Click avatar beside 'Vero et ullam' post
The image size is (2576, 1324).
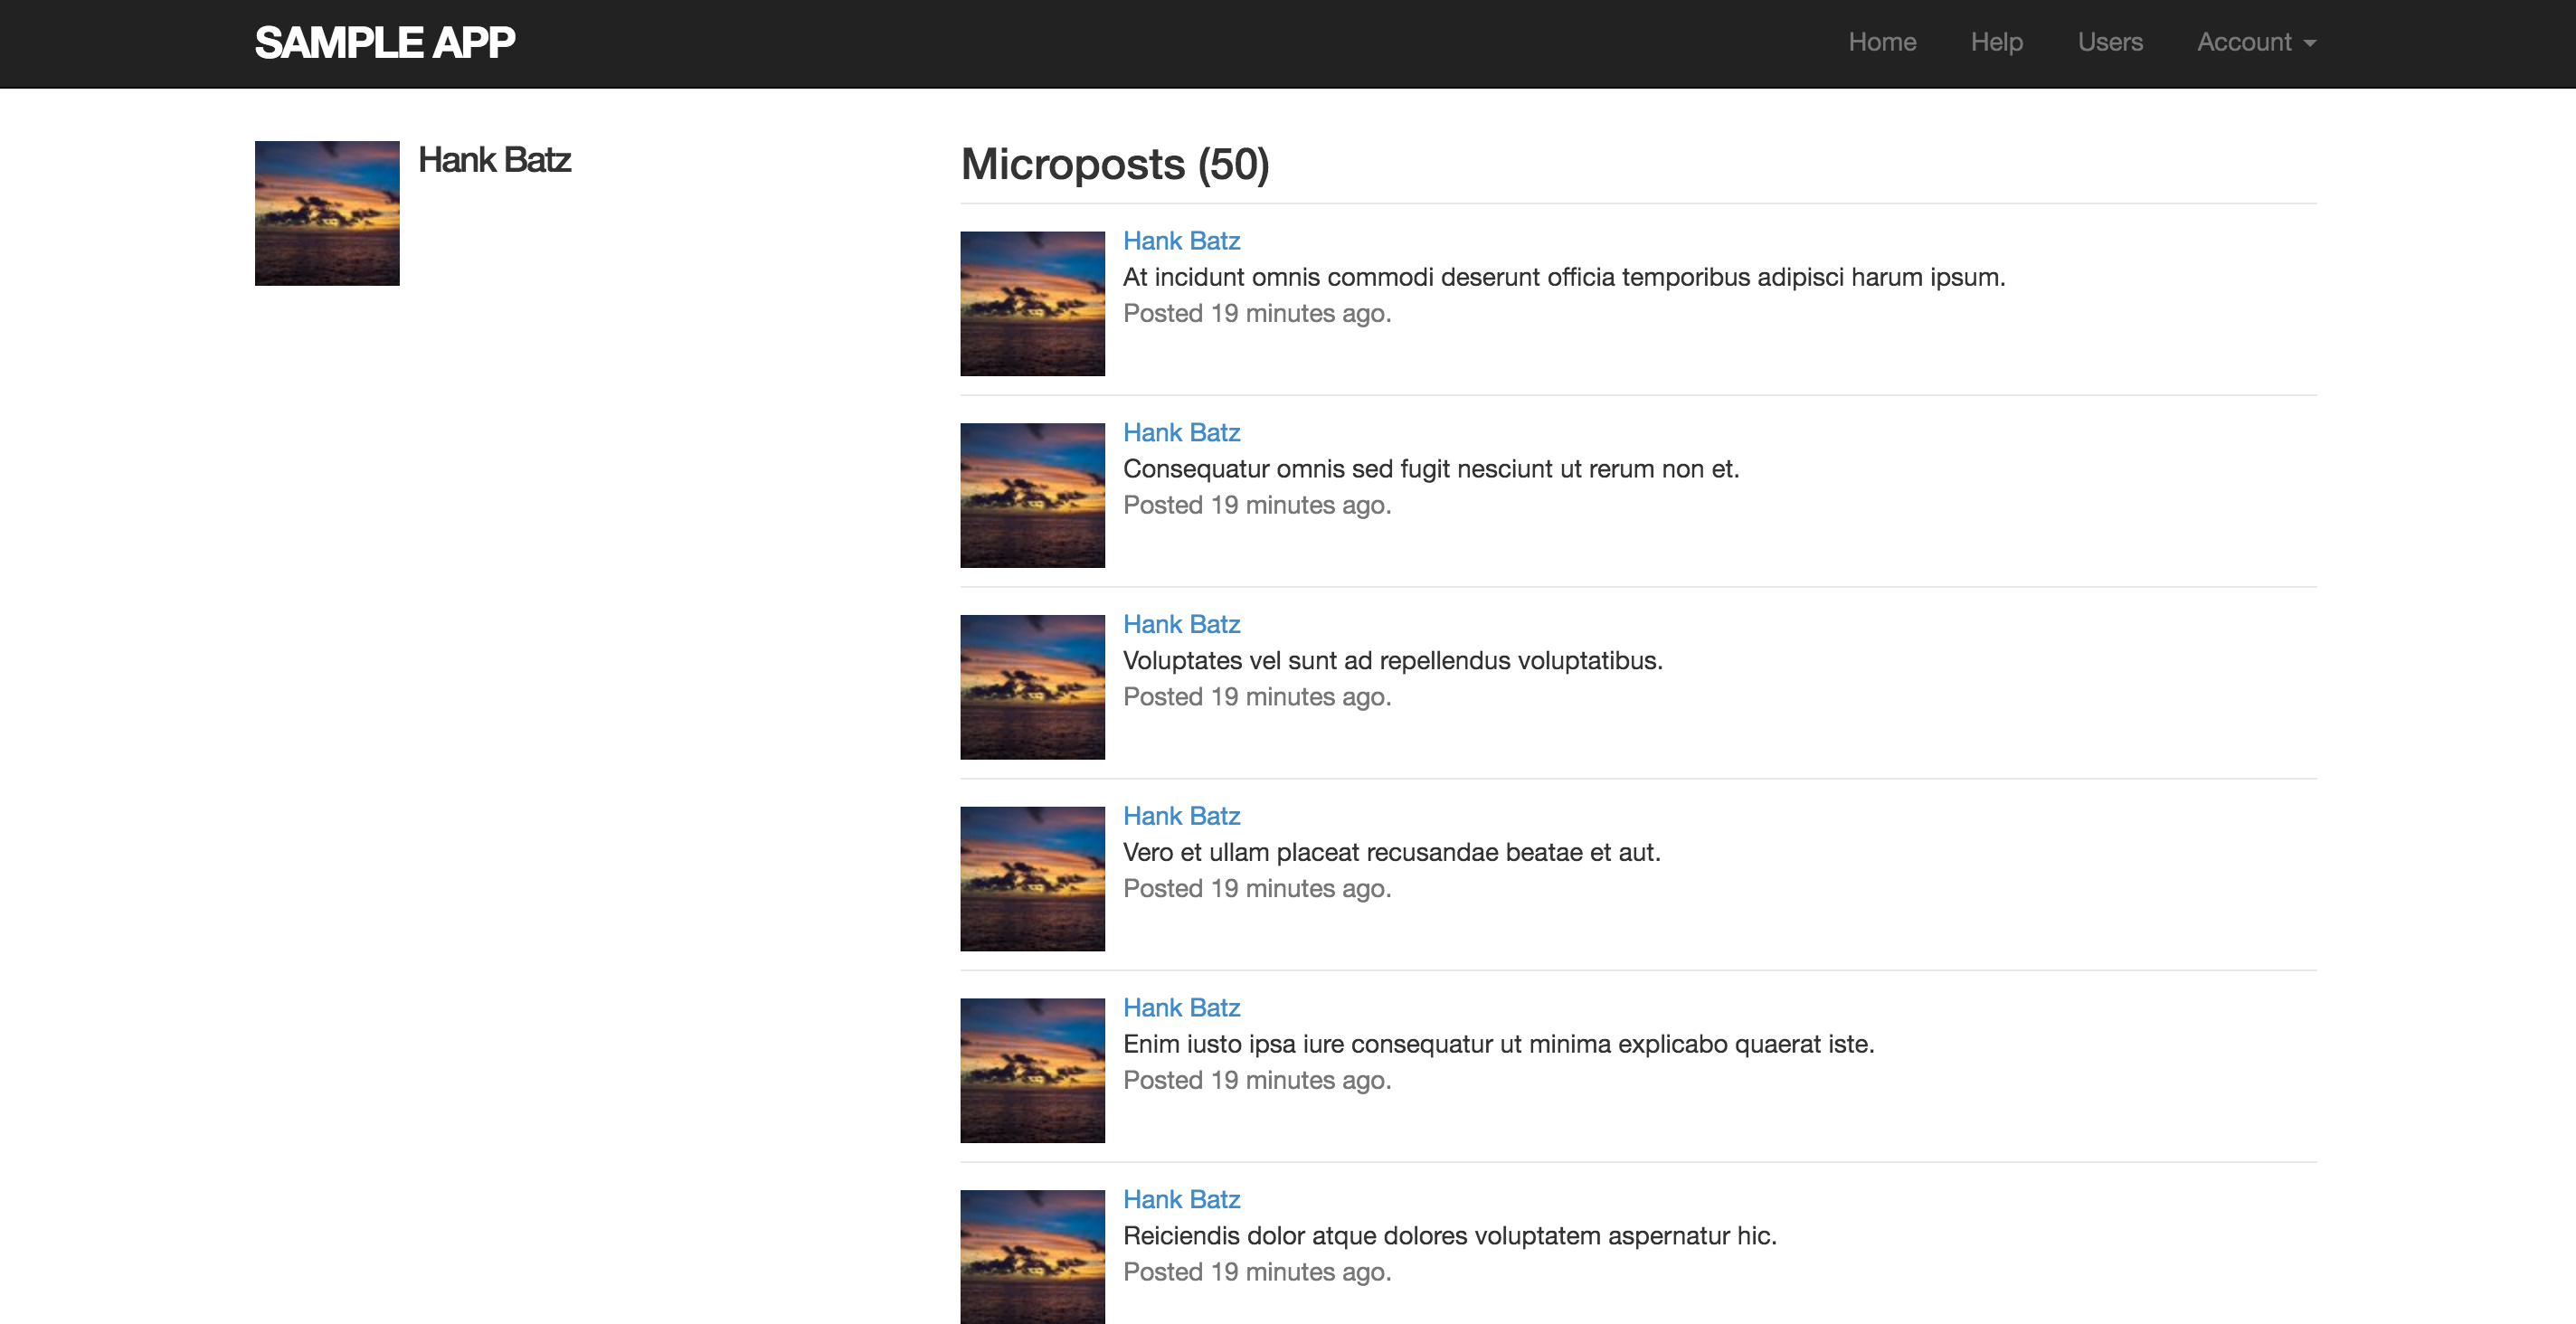[1032, 879]
